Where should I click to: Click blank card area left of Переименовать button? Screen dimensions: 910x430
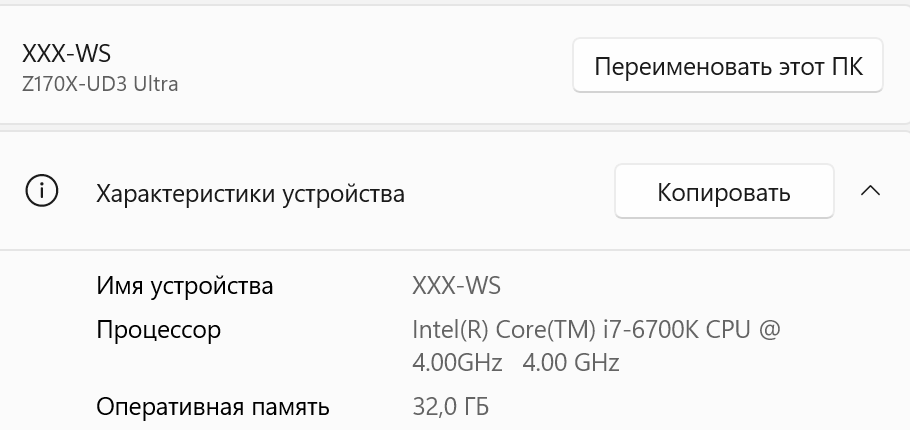pyautogui.click(x=380, y=67)
